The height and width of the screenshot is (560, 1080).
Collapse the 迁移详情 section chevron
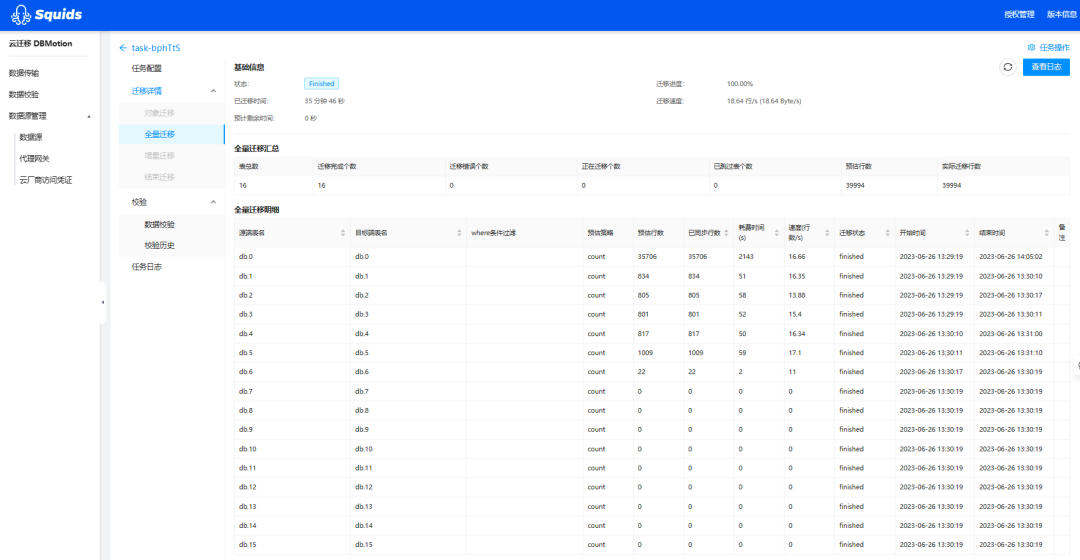click(213, 91)
